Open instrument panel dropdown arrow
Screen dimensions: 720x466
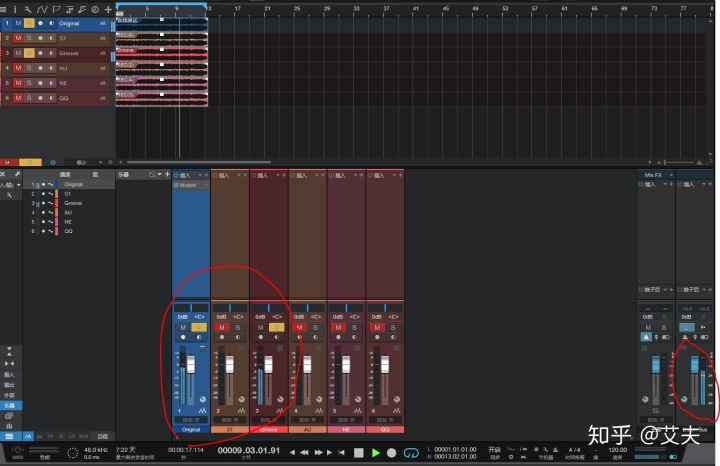tap(159, 174)
